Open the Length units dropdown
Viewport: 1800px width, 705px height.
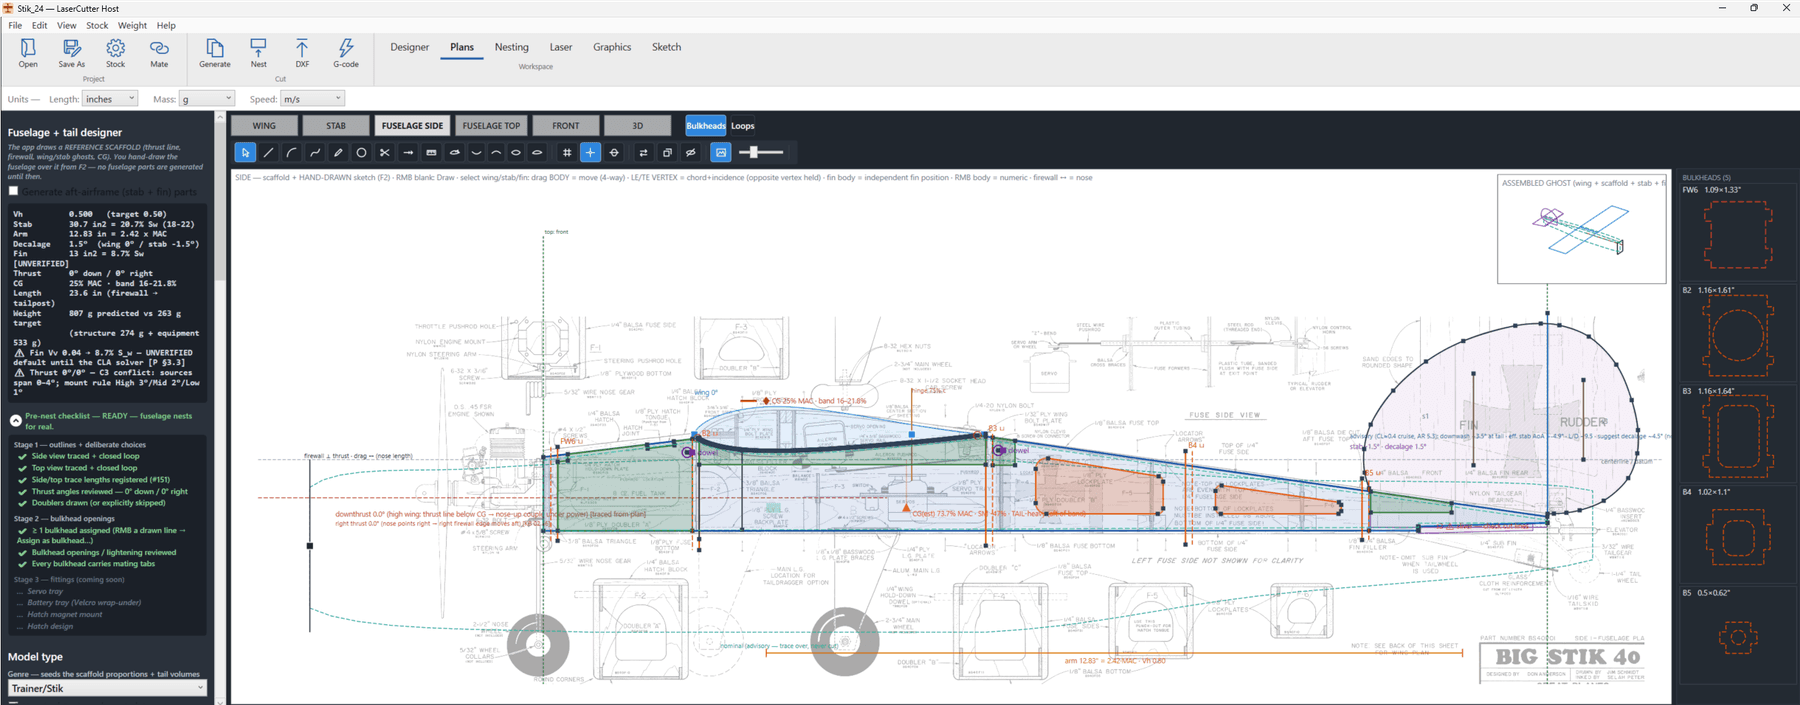110,99
